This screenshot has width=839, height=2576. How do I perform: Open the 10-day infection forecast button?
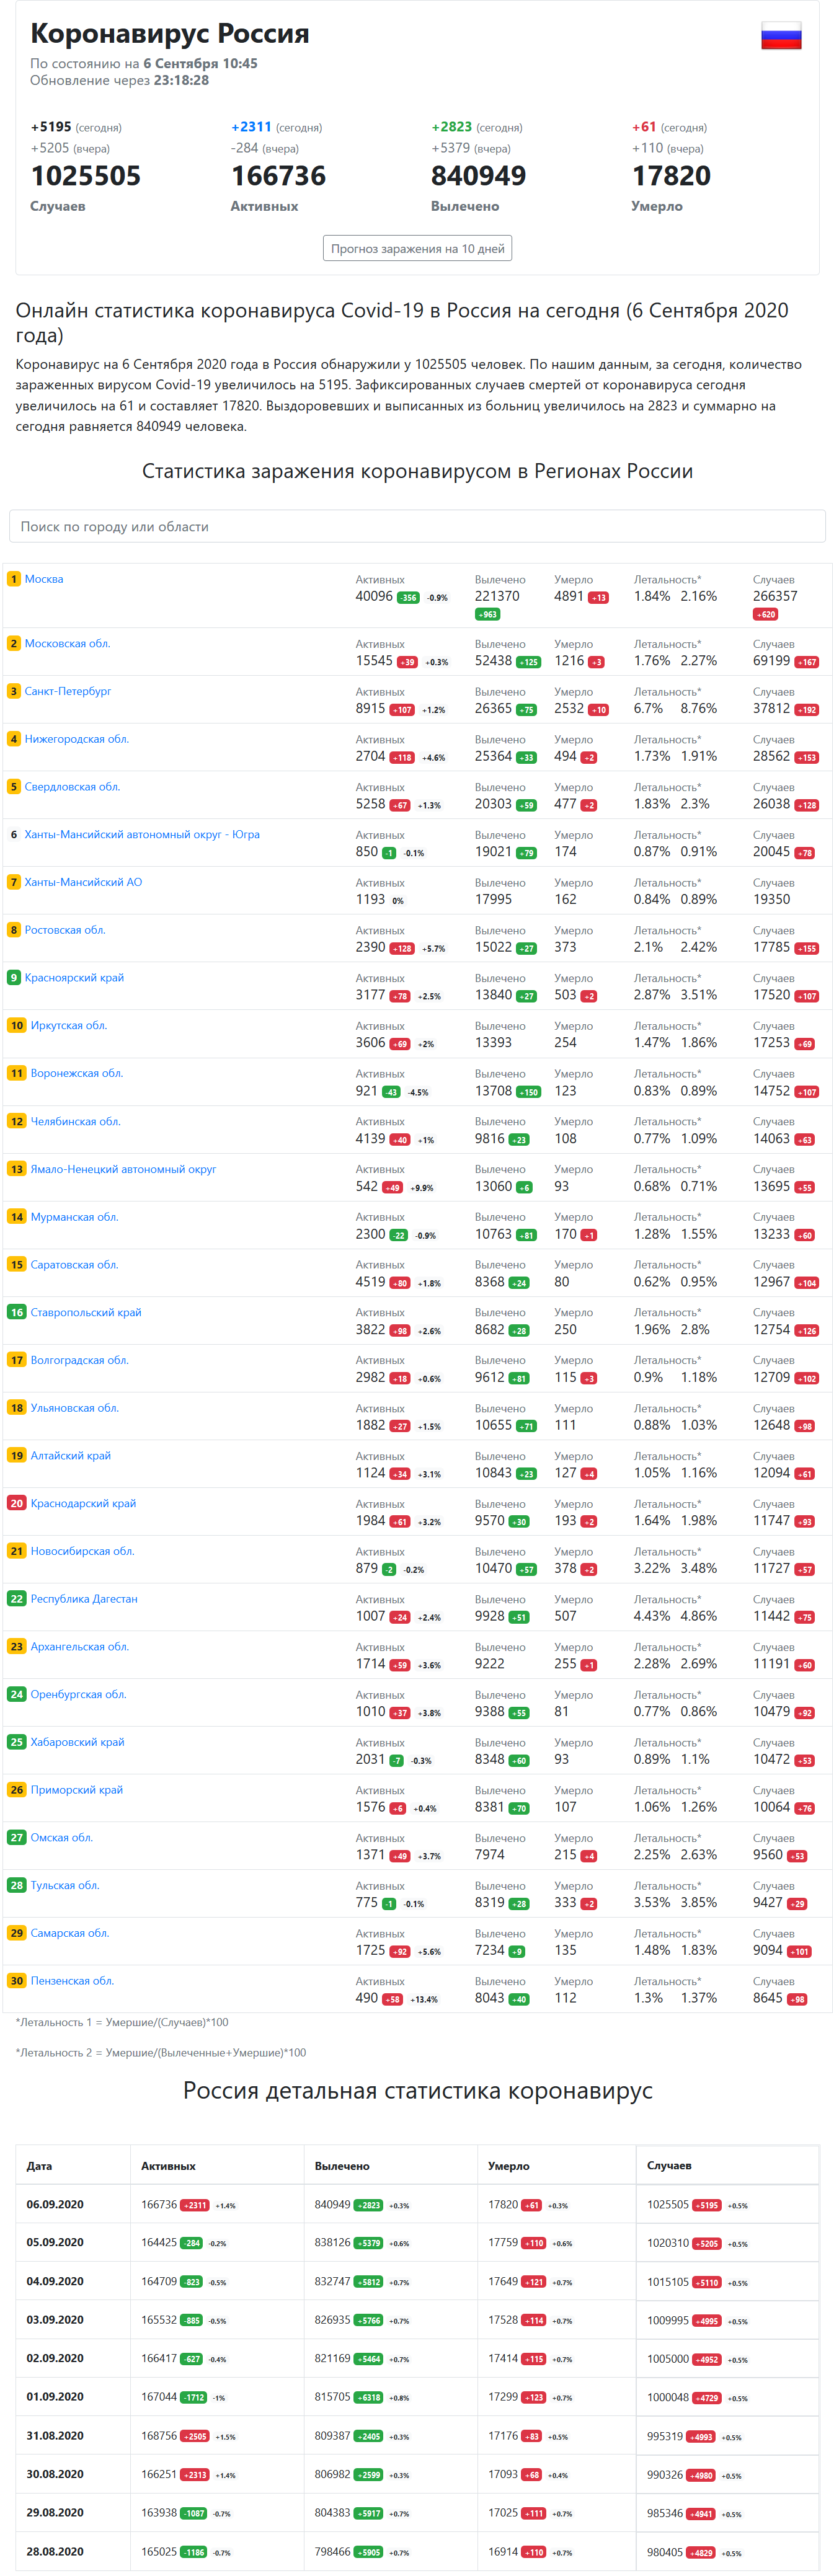coord(417,248)
